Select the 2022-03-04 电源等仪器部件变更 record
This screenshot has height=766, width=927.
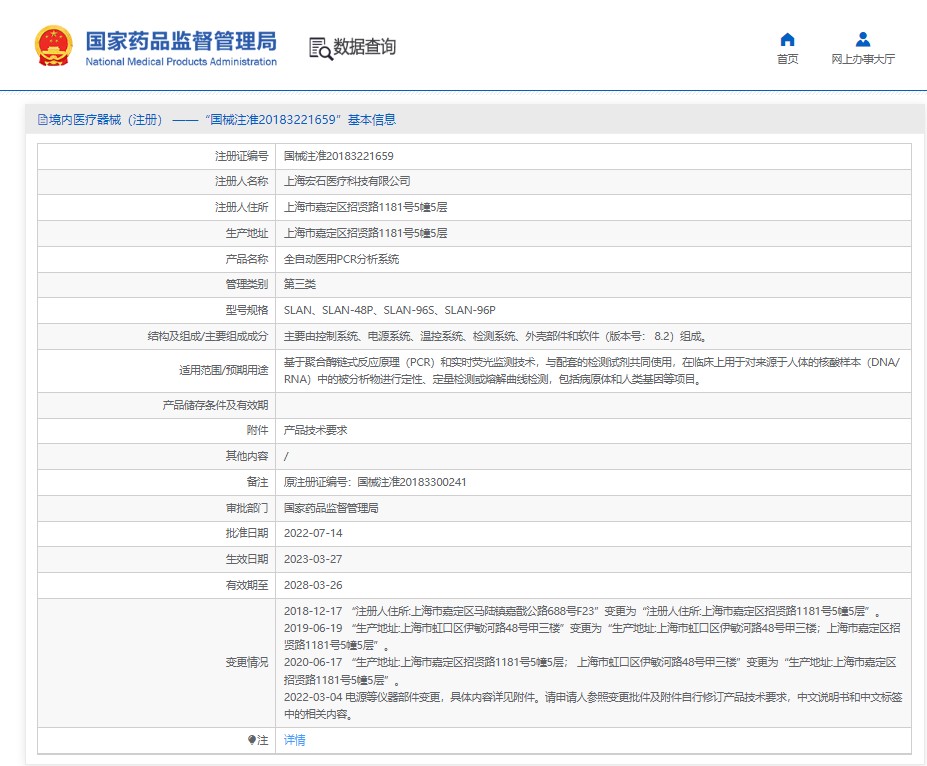click(593, 706)
